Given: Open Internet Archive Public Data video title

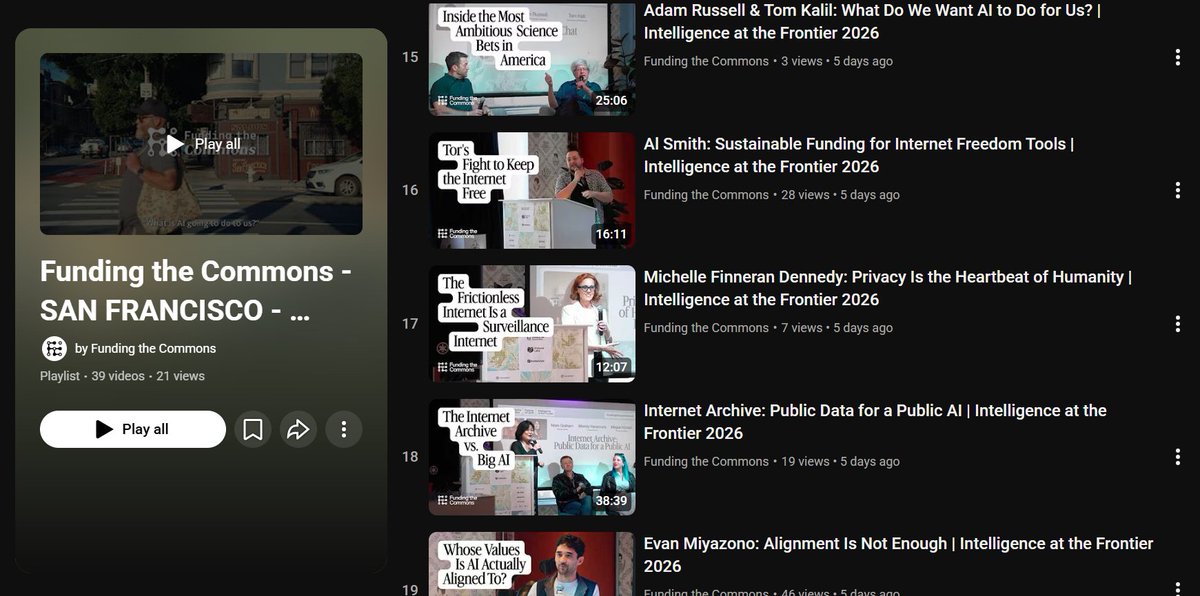Looking at the screenshot, I should (875, 421).
